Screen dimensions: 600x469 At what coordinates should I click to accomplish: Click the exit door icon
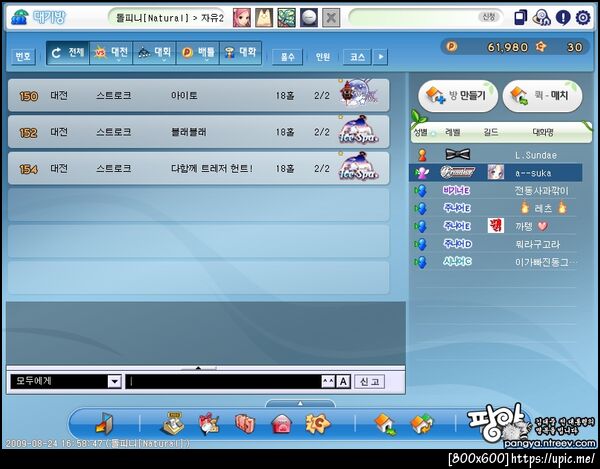click(x=104, y=423)
